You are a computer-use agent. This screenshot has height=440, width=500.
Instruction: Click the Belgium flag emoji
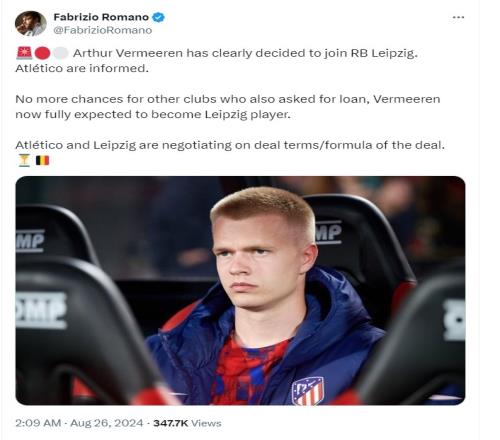pos(42,161)
